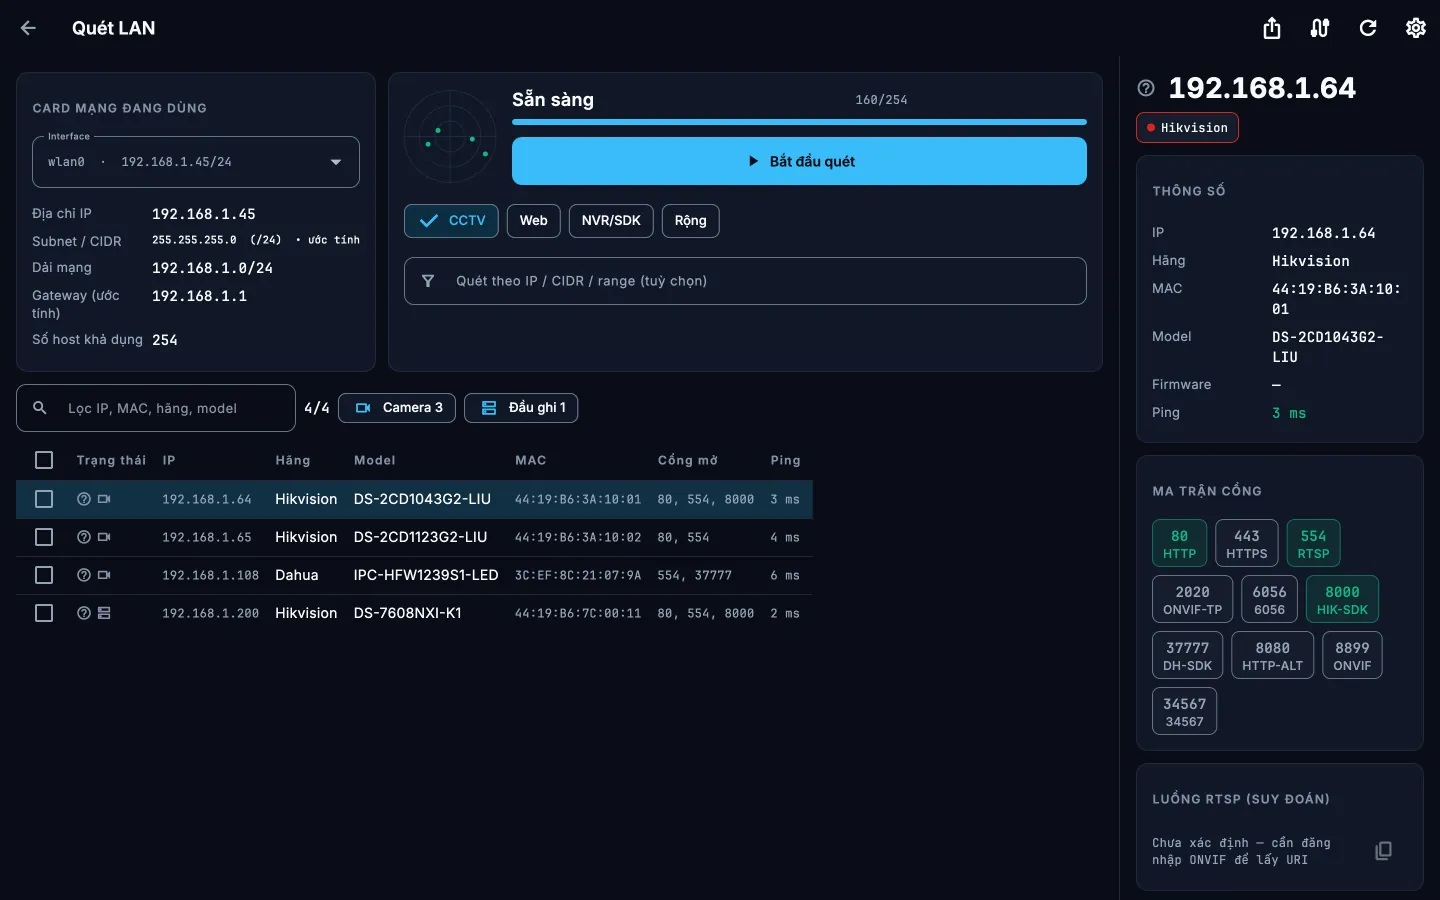Check the box for DS-7608NXI-K1 row

pos(44,613)
